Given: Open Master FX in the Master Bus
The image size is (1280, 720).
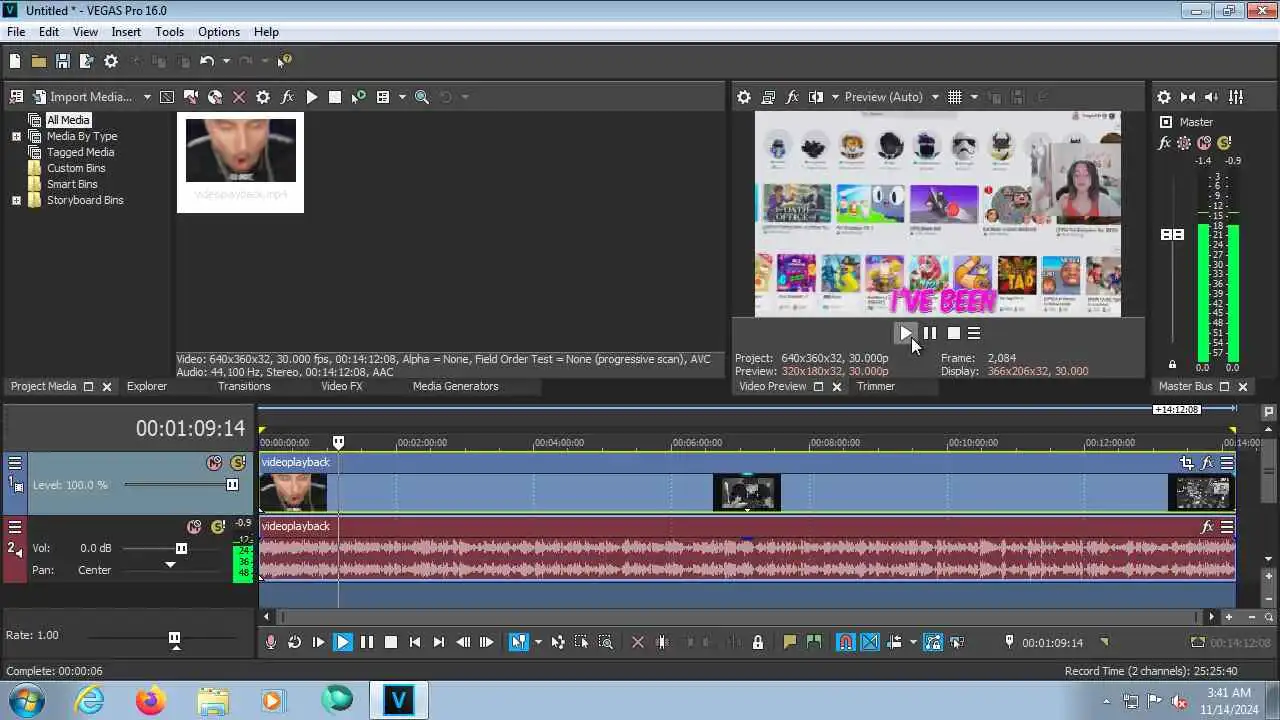Looking at the screenshot, I should 1164,143.
